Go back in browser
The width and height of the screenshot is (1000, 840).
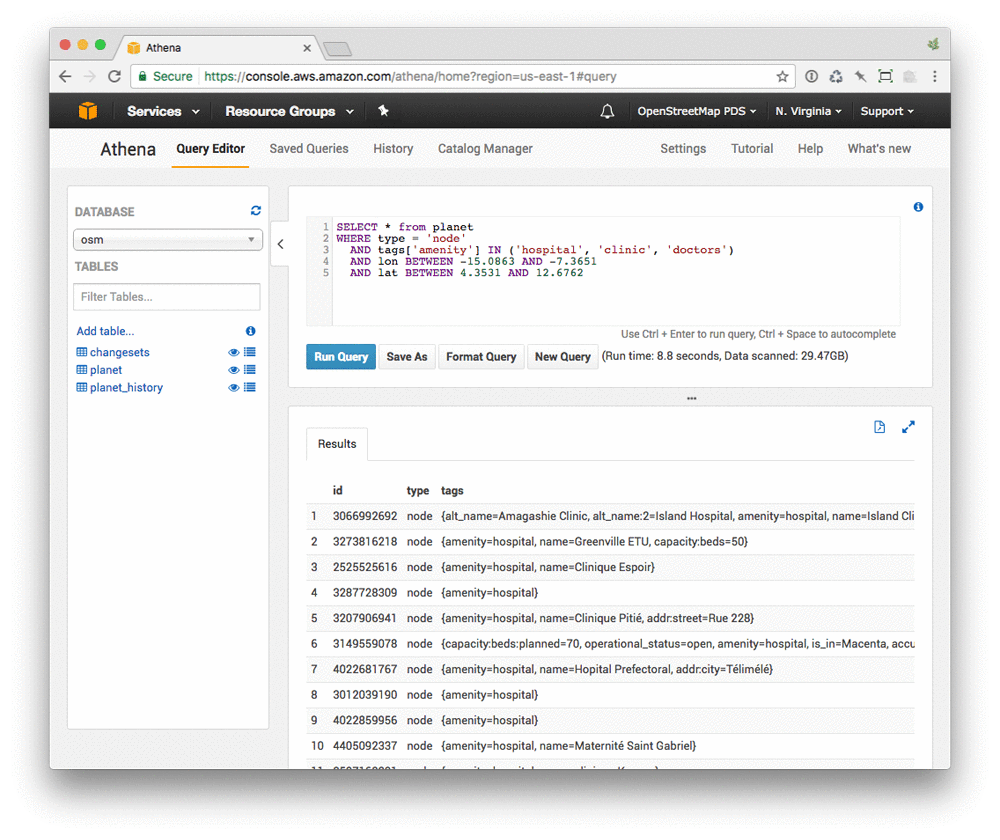point(65,77)
